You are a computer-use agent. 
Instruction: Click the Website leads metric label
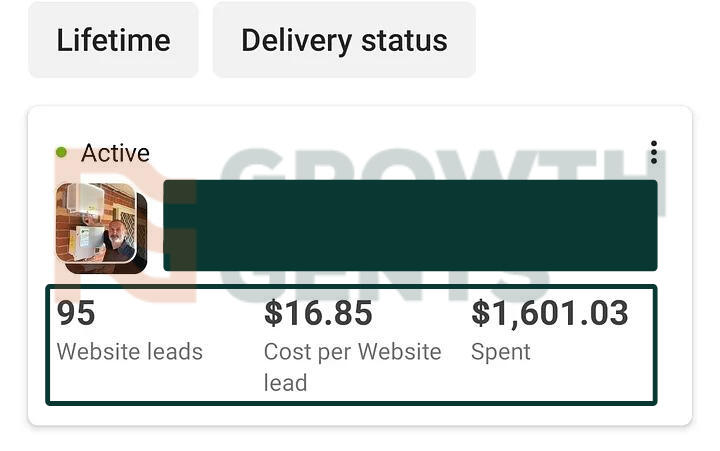(x=130, y=352)
